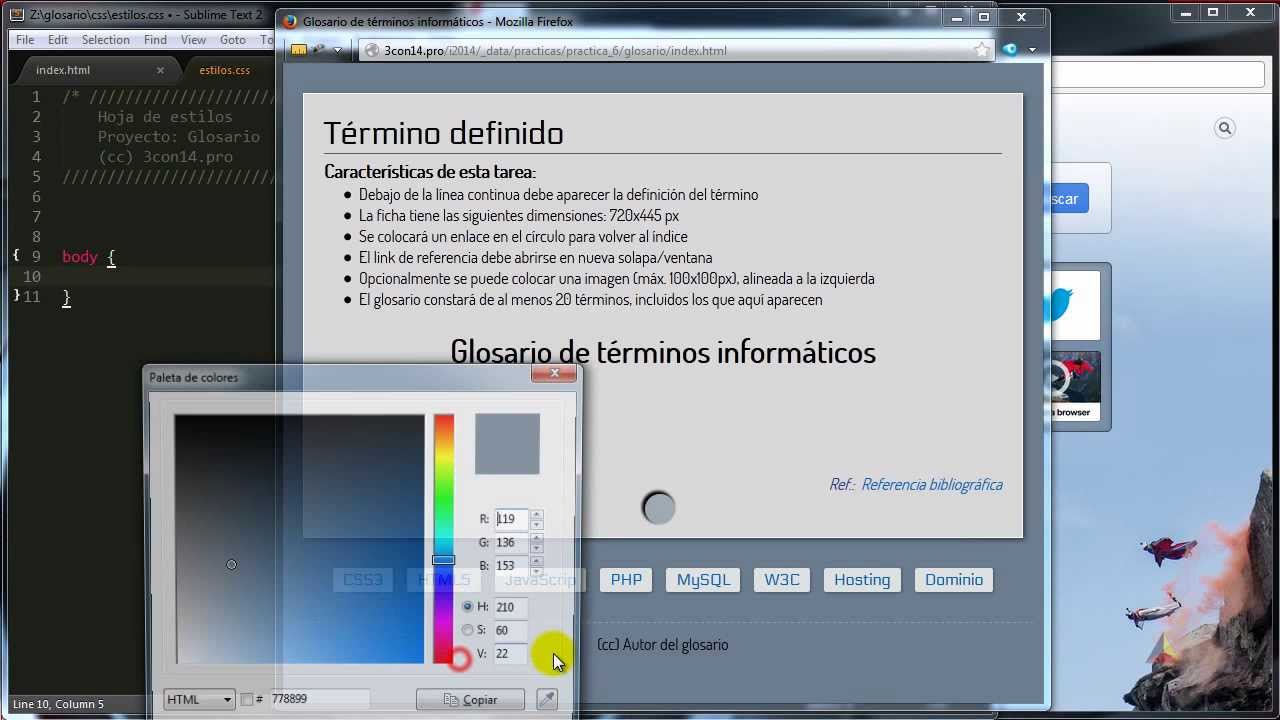Click 'Características de esta tarea:' subtitle
Image resolution: width=1280 pixels, height=720 pixels.
pos(430,171)
